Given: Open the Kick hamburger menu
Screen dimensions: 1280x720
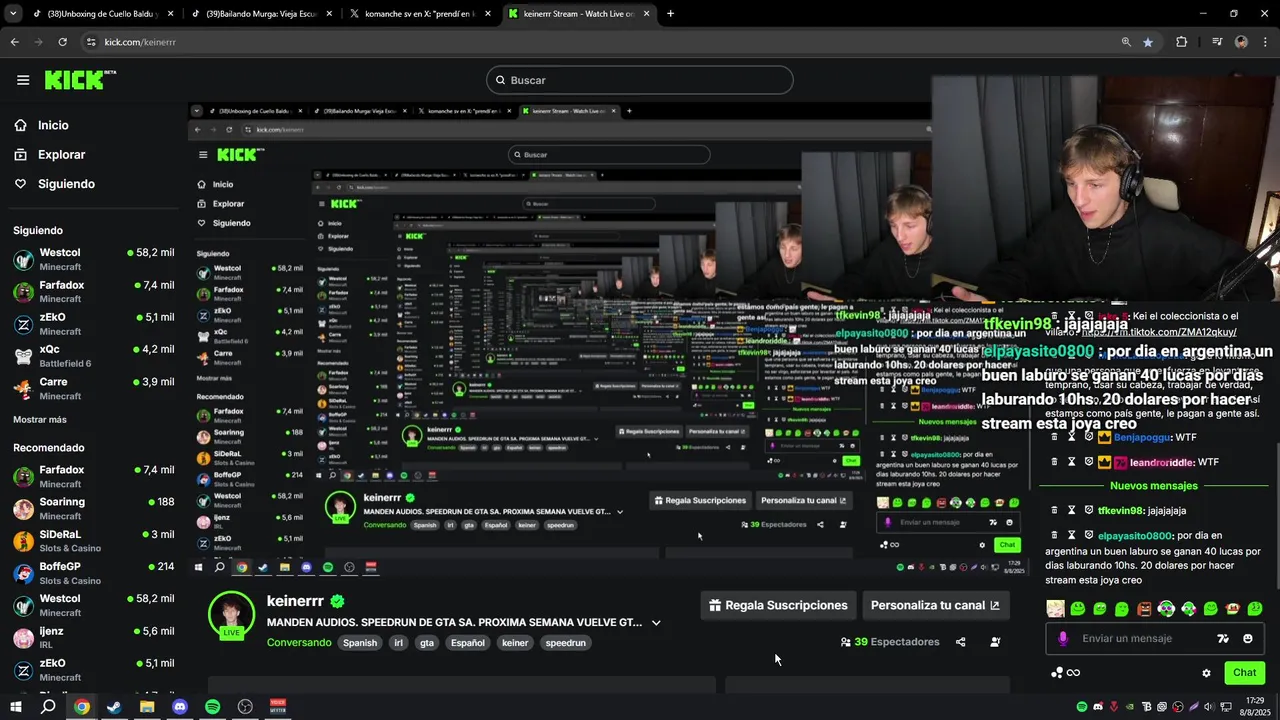Looking at the screenshot, I should pos(23,80).
